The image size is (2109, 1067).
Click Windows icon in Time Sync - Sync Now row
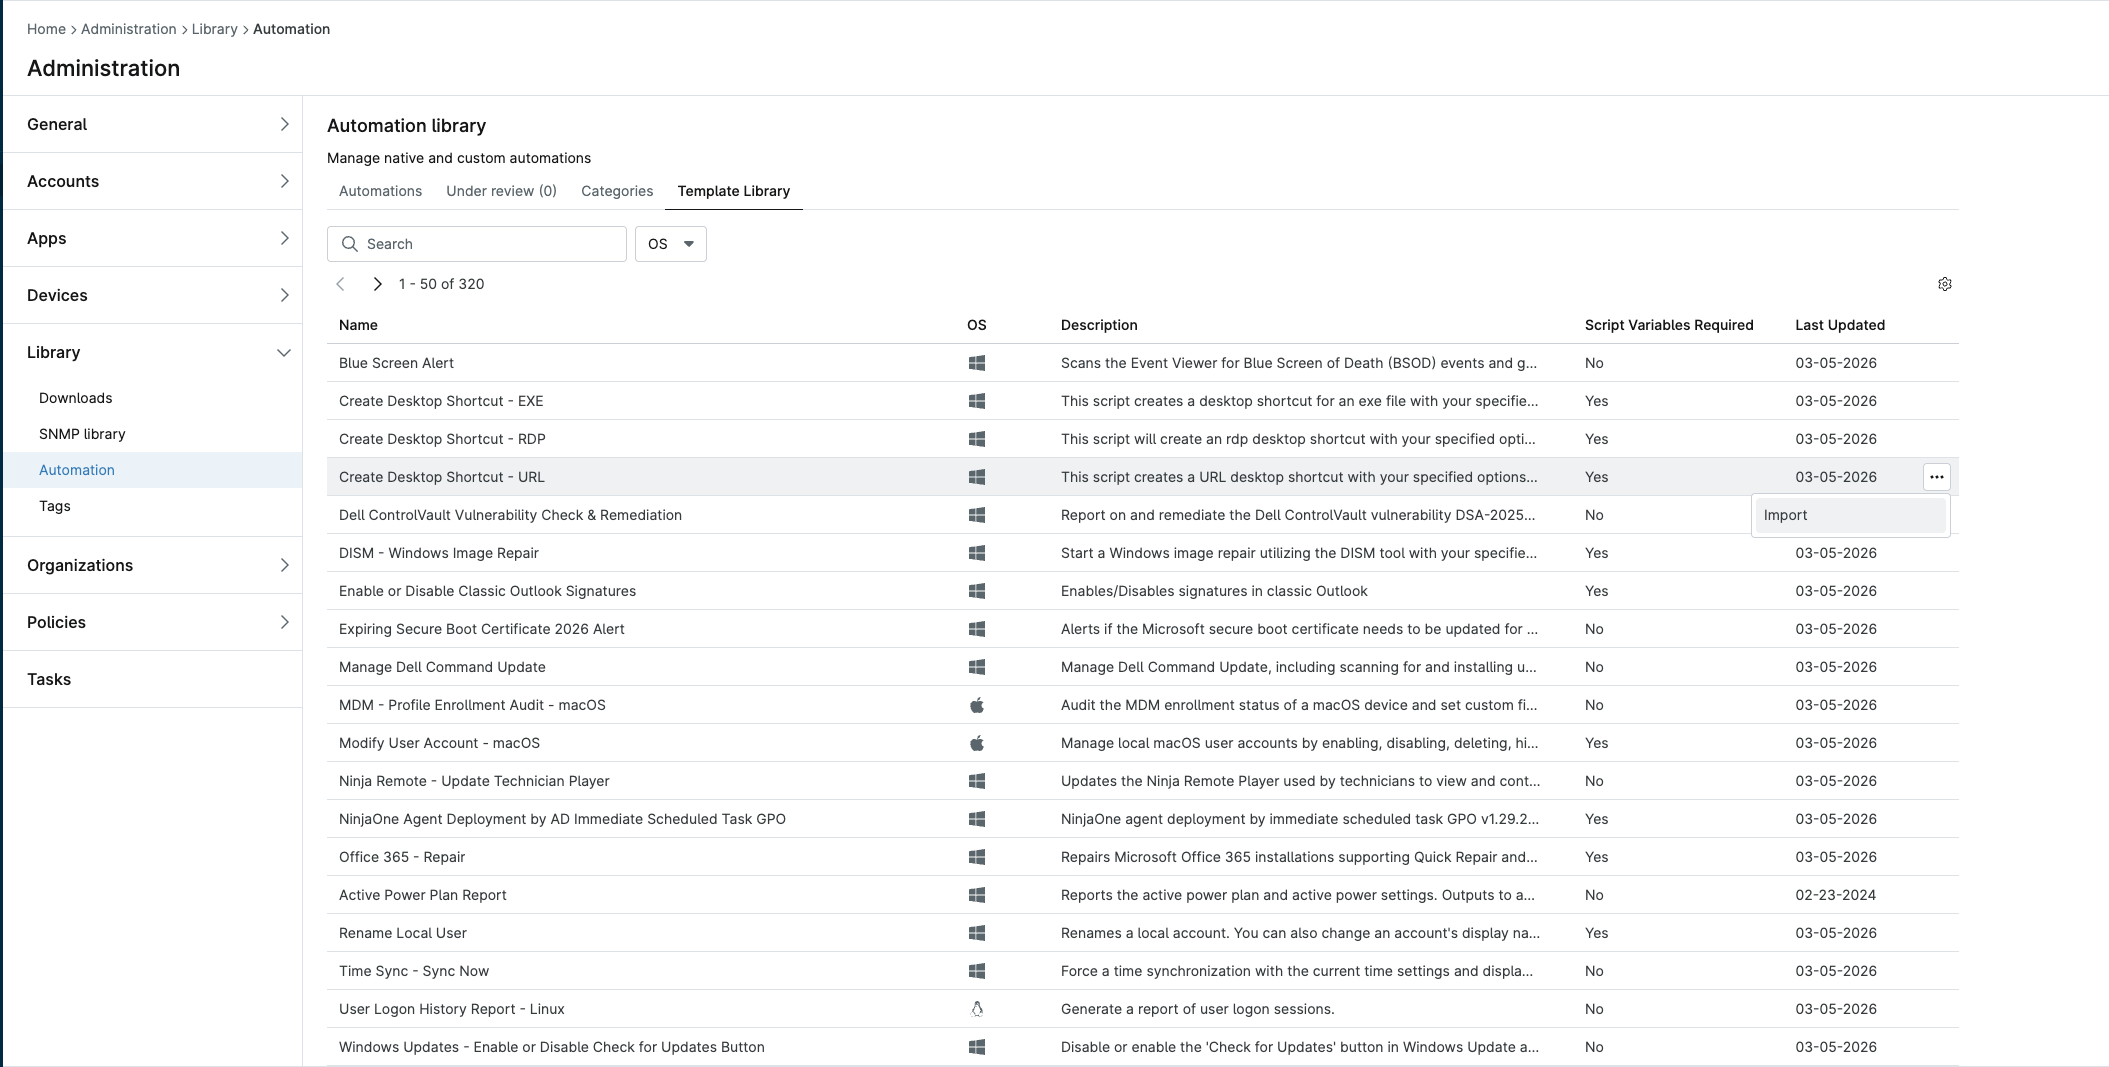click(x=977, y=971)
